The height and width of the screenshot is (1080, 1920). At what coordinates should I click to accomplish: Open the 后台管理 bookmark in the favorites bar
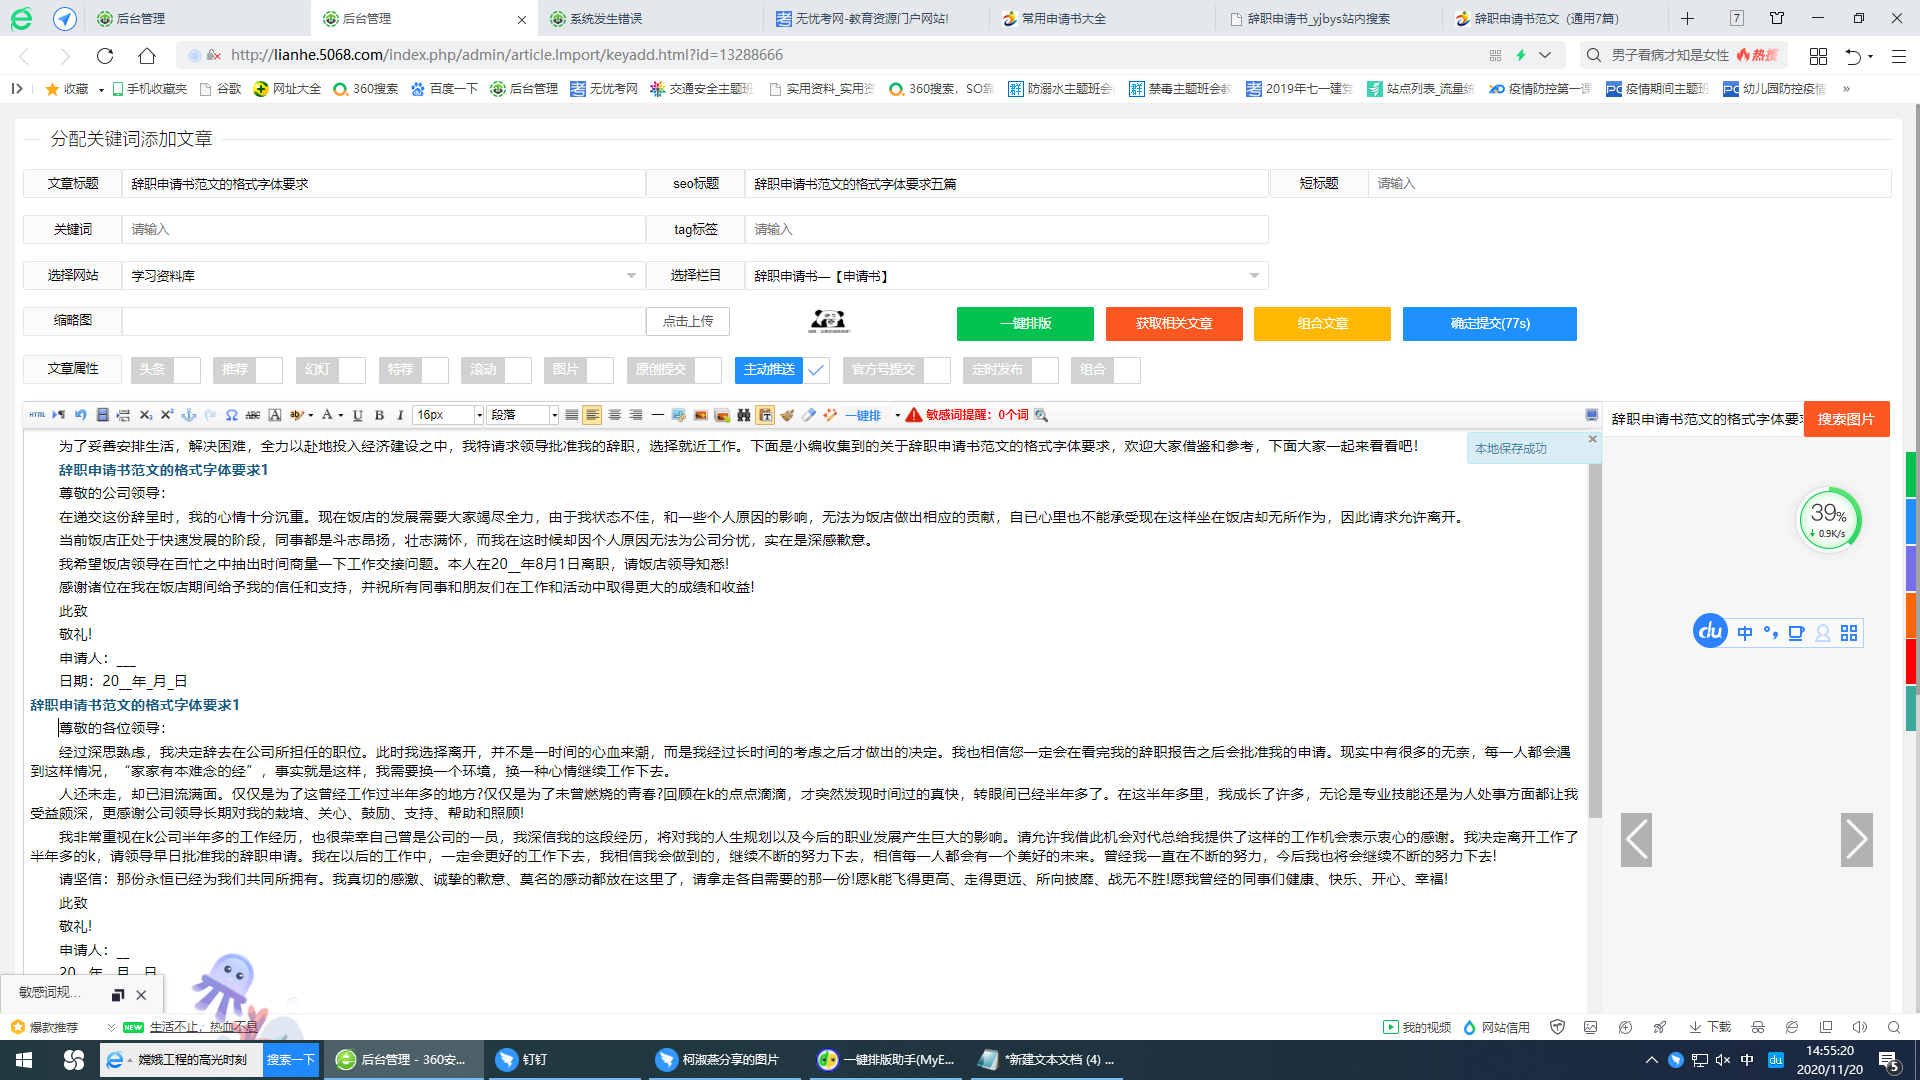(523, 88)
